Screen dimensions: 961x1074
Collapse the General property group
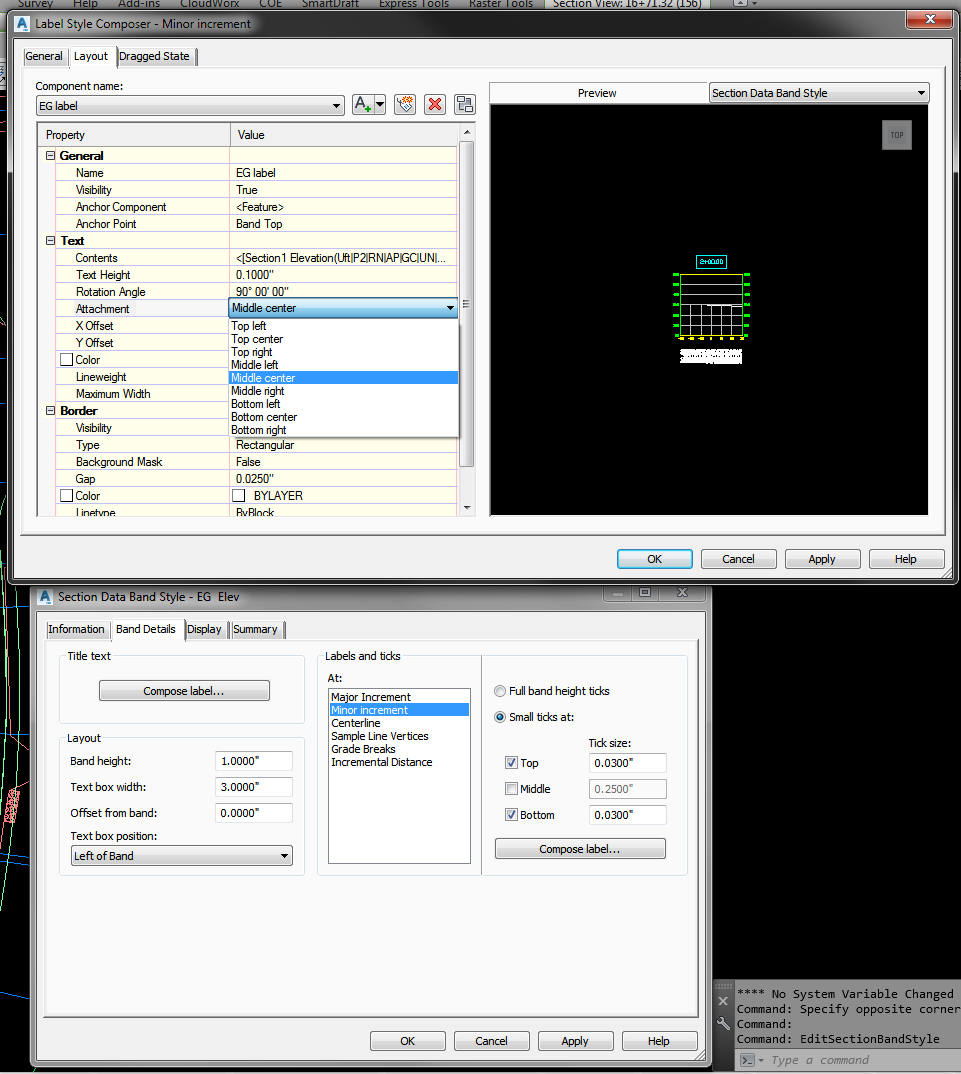pos(51,156)
